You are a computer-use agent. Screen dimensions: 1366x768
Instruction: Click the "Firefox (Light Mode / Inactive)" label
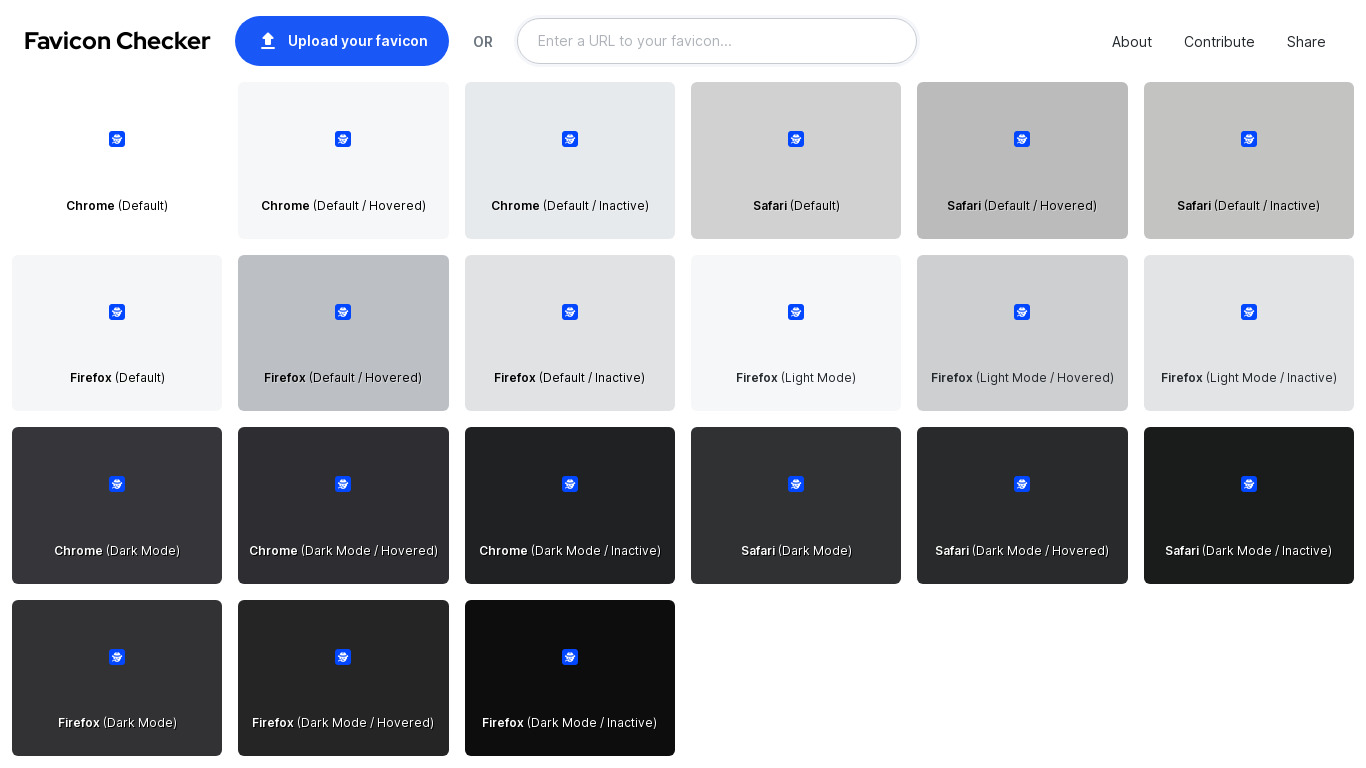(1249, 378)
